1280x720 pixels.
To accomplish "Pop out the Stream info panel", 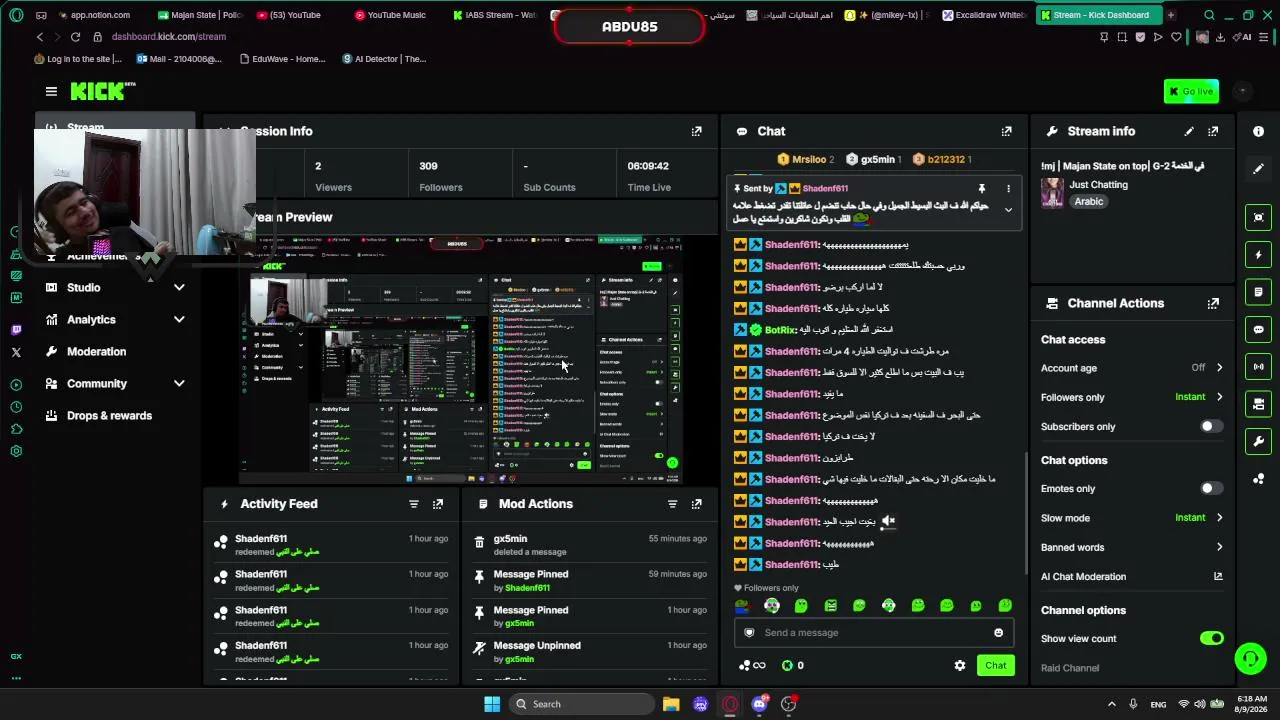I will [x=1213, y=131].
